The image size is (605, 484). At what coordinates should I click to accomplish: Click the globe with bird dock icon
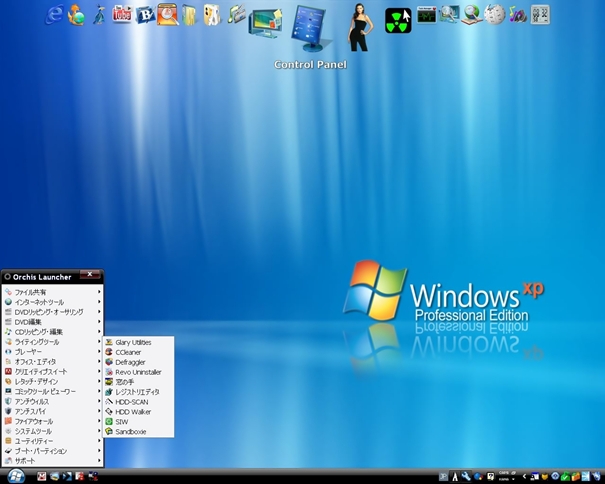tap(76, 15)
